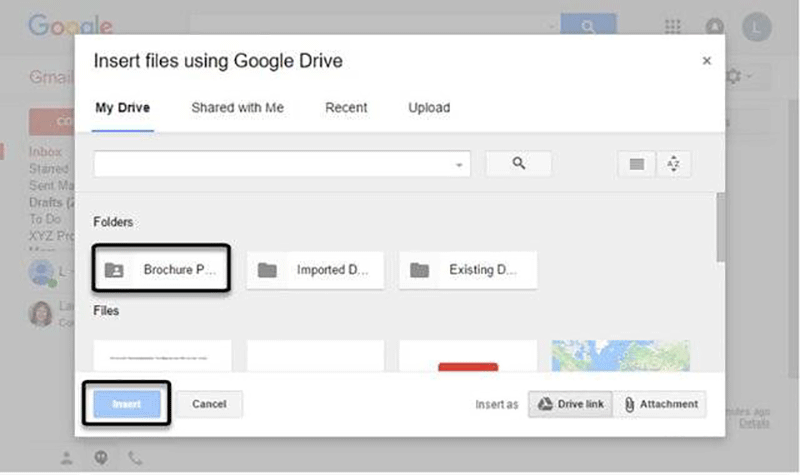Select Attachment insert option
Image resolution: width=800 pixels, height=475 pixels.
pos(660,404)
